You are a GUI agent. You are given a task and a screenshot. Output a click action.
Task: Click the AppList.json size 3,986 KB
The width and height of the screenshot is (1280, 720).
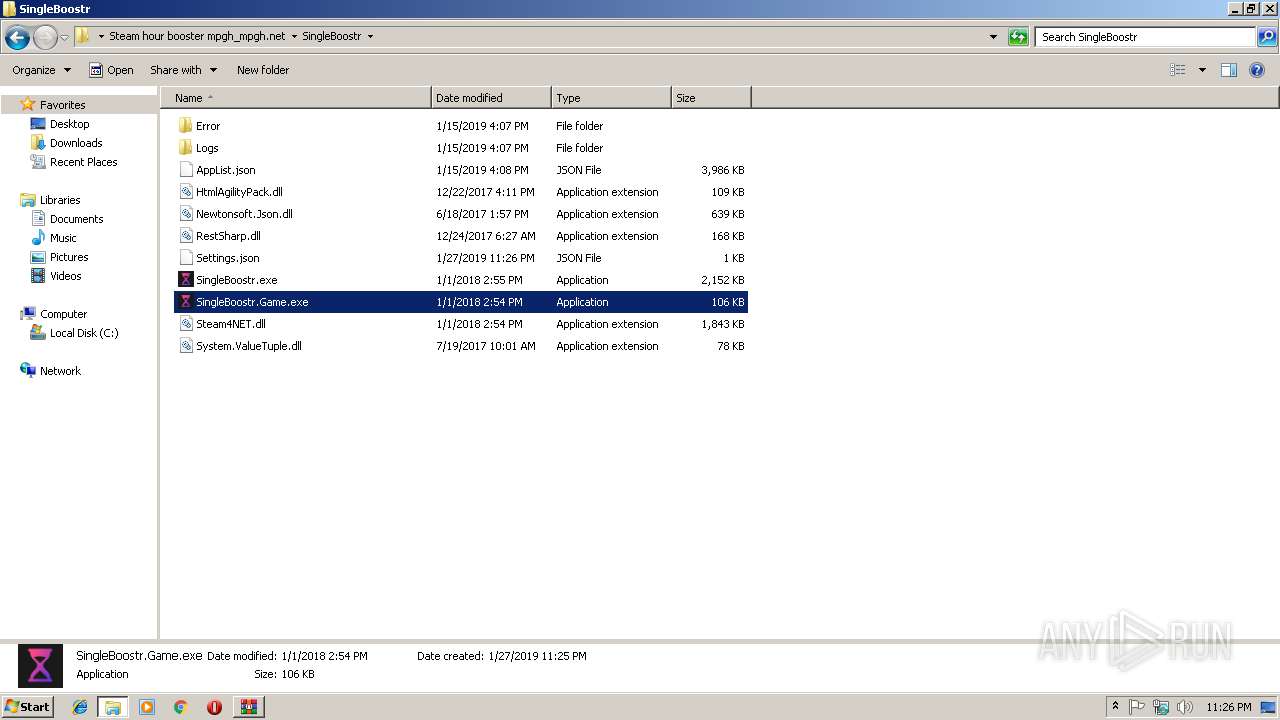click(x=723, y=170)
